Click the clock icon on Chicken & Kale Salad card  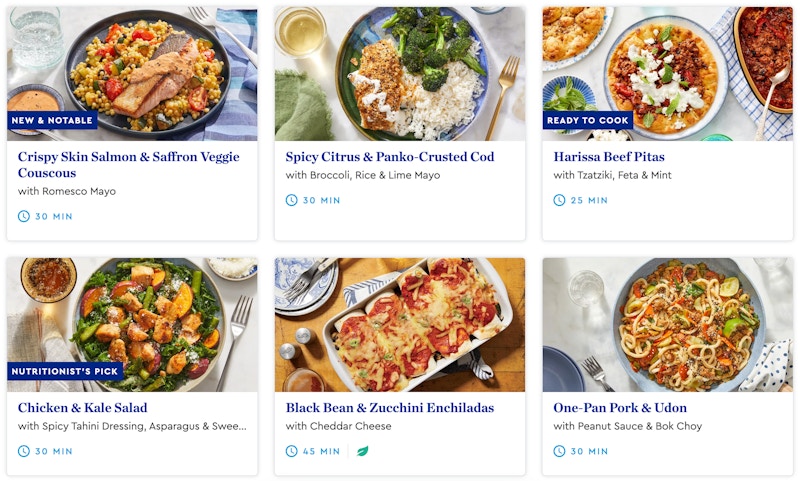(24, 451)
